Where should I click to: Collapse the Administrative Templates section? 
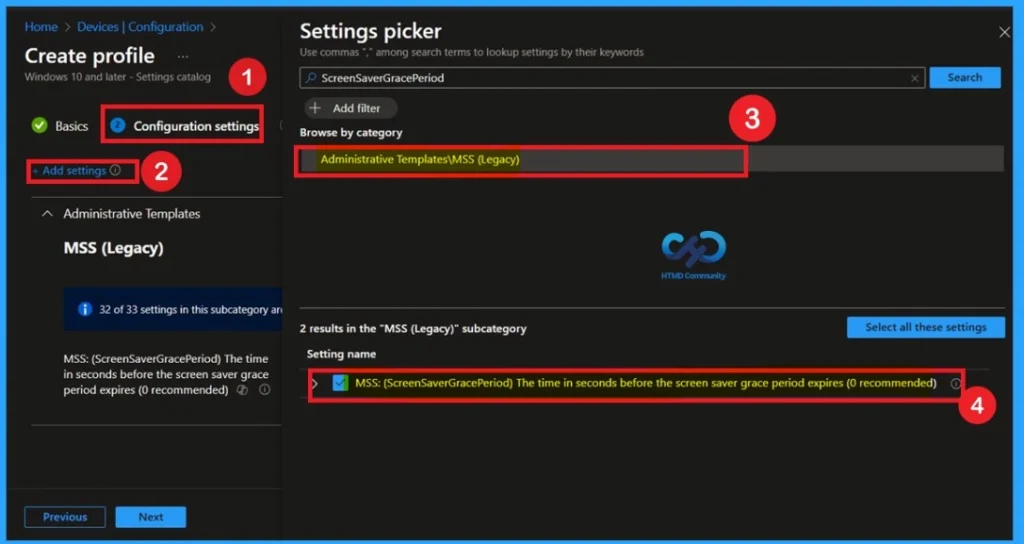[x=47, y=214]
